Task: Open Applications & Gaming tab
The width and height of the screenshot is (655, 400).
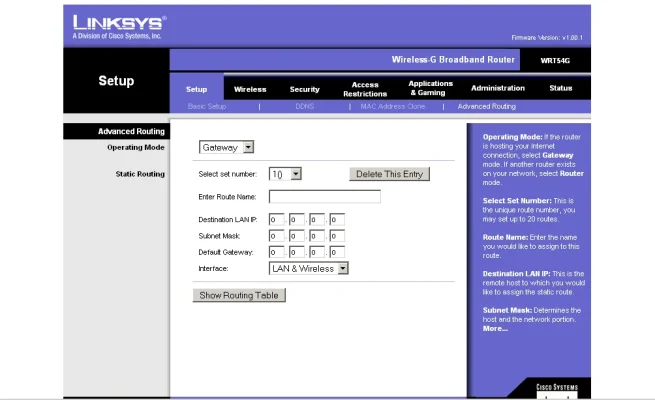Action: [x=430, y=89]
